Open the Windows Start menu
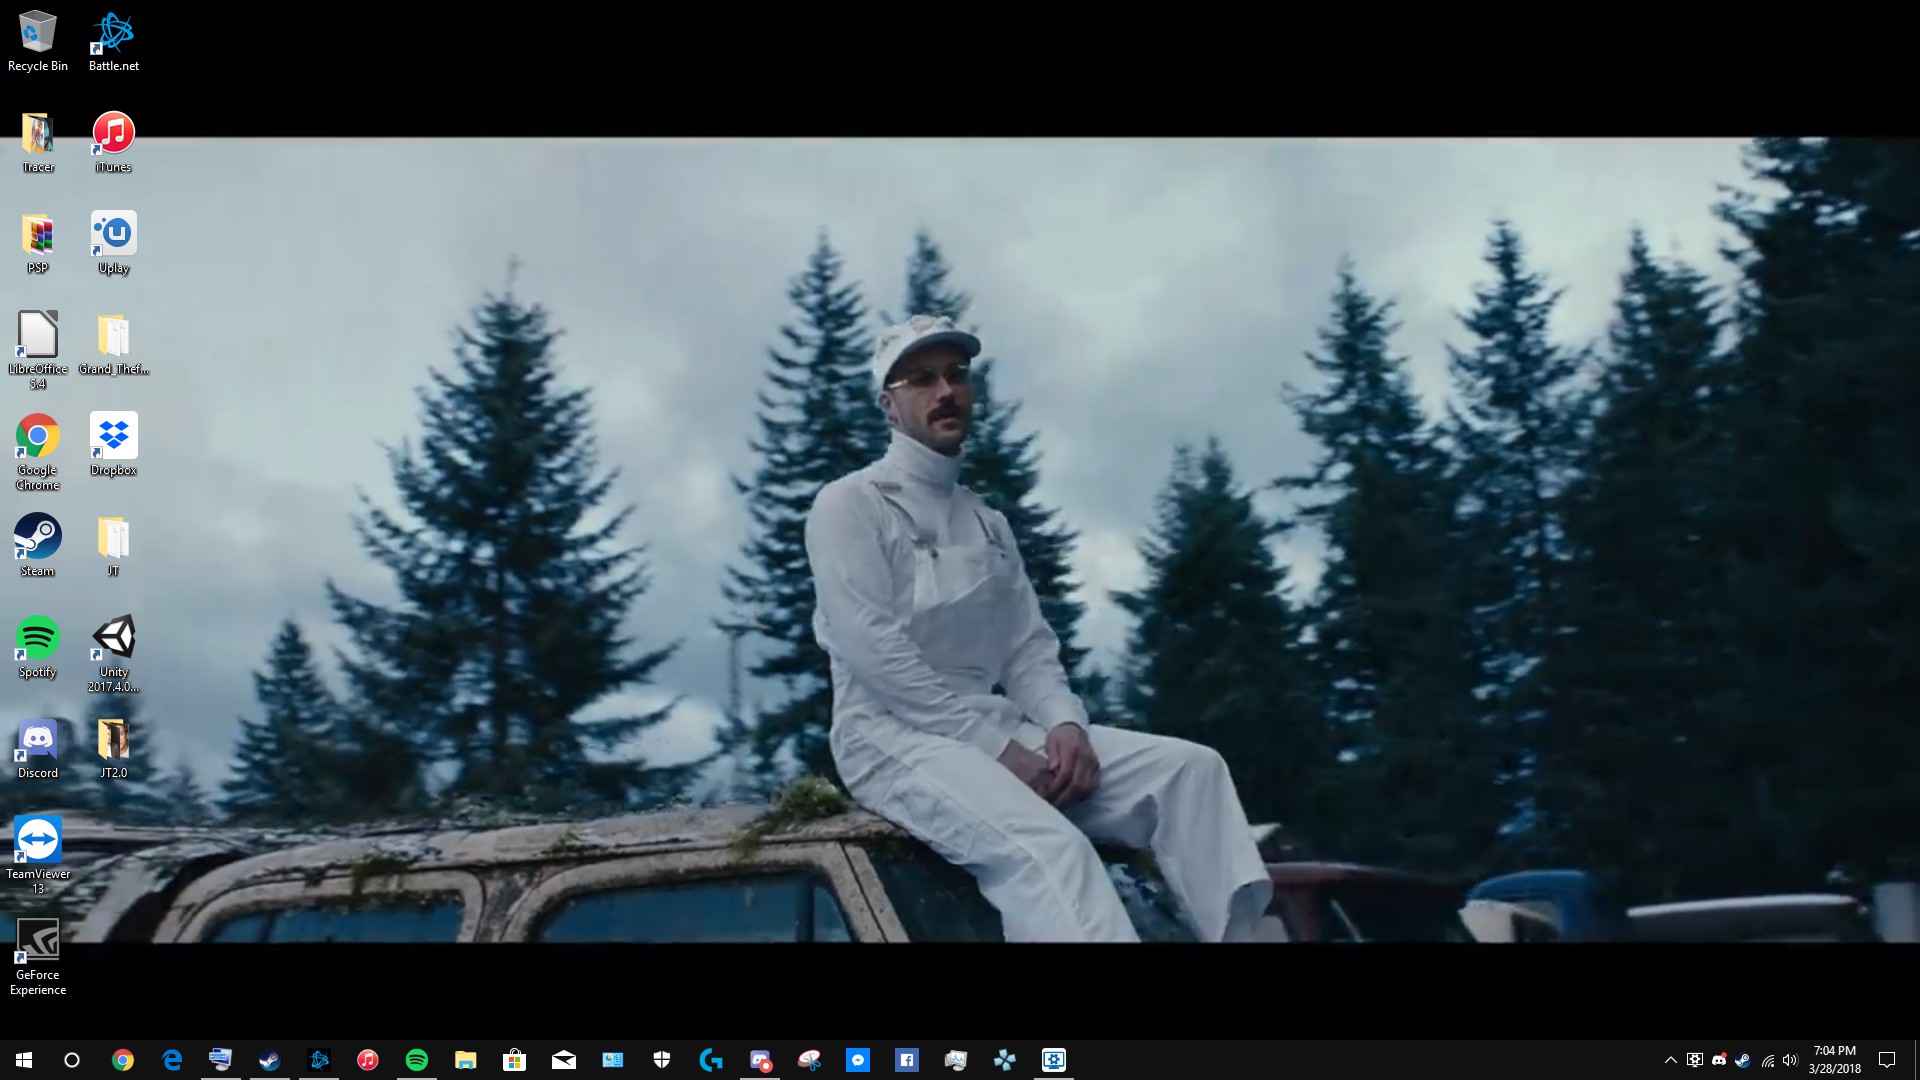This screenshot has height=1080, width=1920. pyautogui.click(x=24, y=1060)
